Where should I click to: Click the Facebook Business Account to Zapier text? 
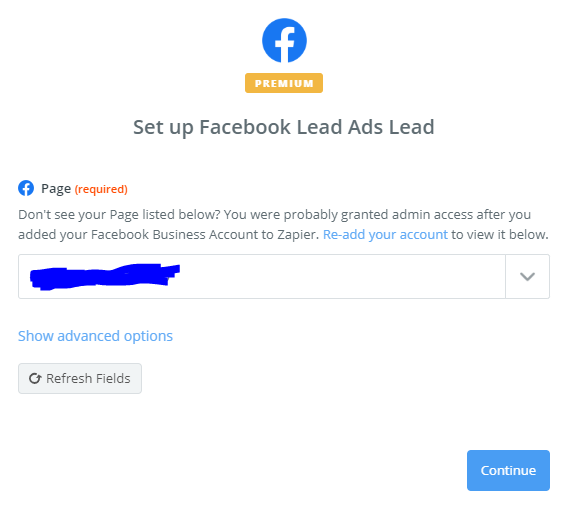coord(205,234)
